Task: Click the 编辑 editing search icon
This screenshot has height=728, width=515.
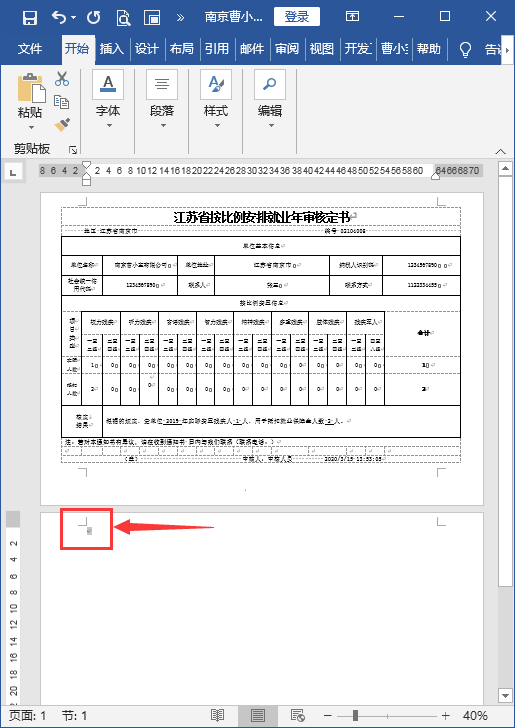Action: [x=270, y=84]
